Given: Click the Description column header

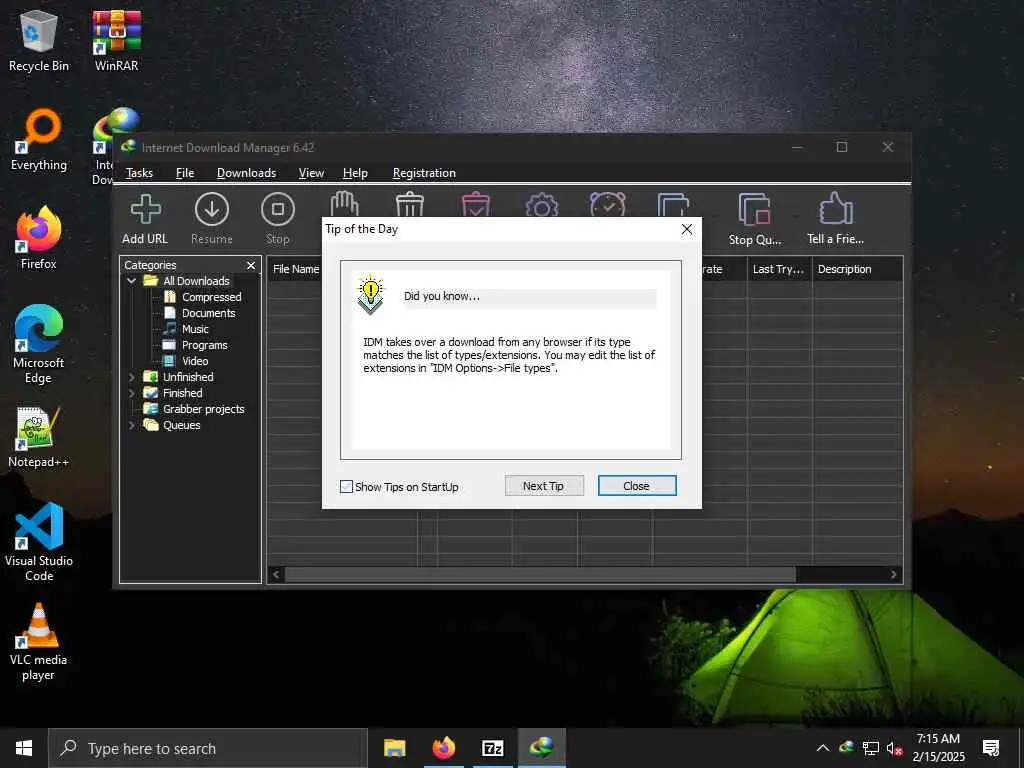Looking at the screenshot, I should [x=857, y=269].
